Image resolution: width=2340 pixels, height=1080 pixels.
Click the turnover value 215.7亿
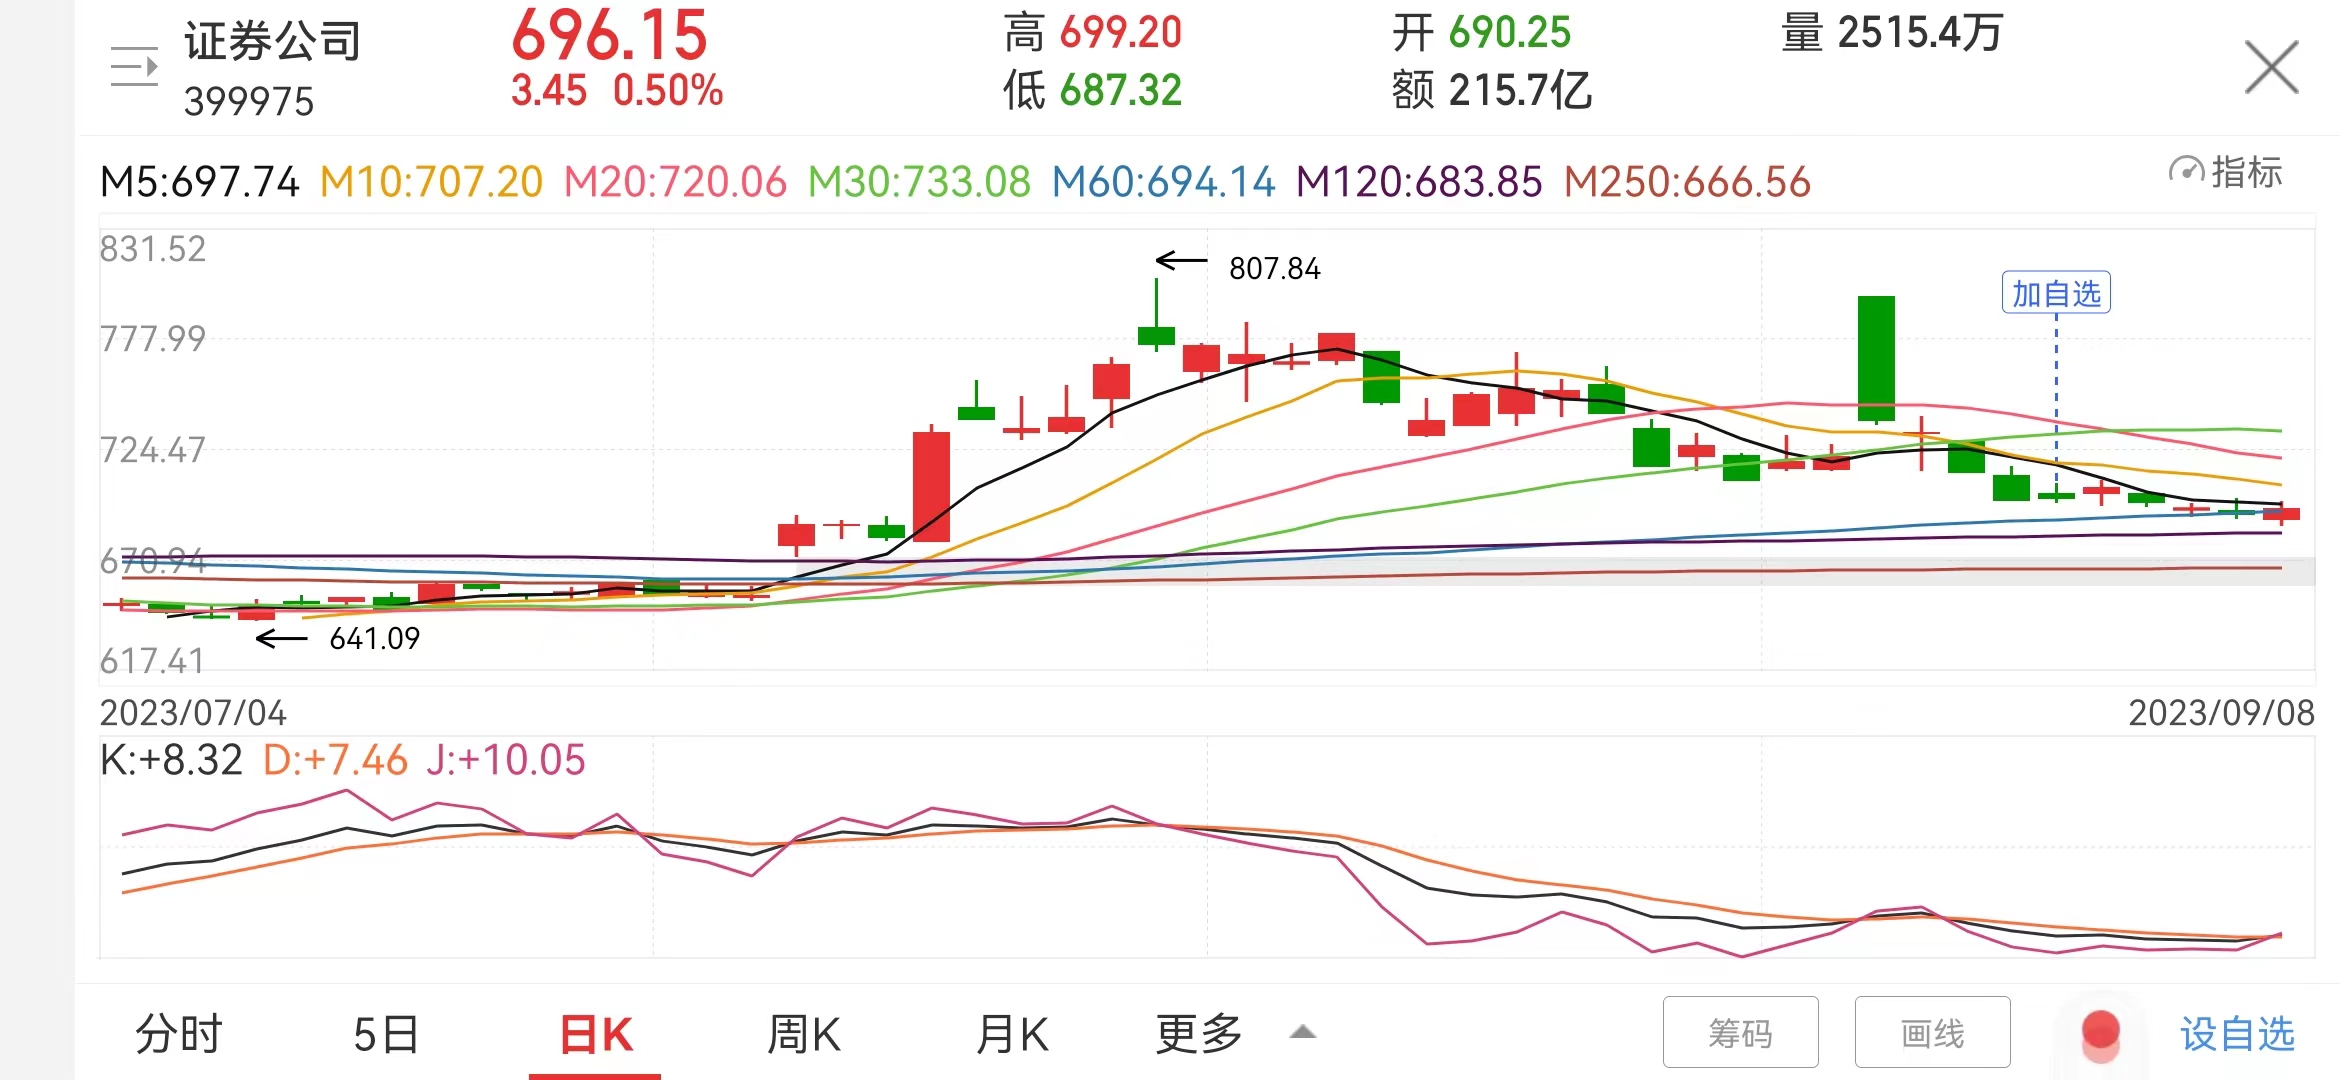coord(1520,91)
